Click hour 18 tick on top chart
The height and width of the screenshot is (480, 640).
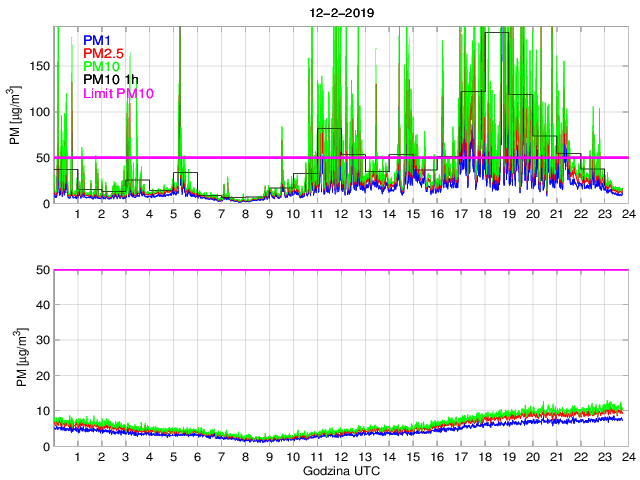point(484,215)
